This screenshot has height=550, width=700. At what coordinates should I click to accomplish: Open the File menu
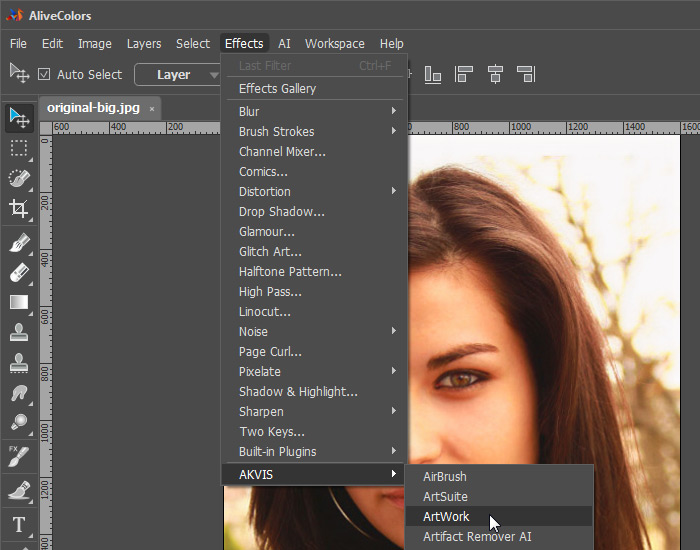tap(18, 43)
